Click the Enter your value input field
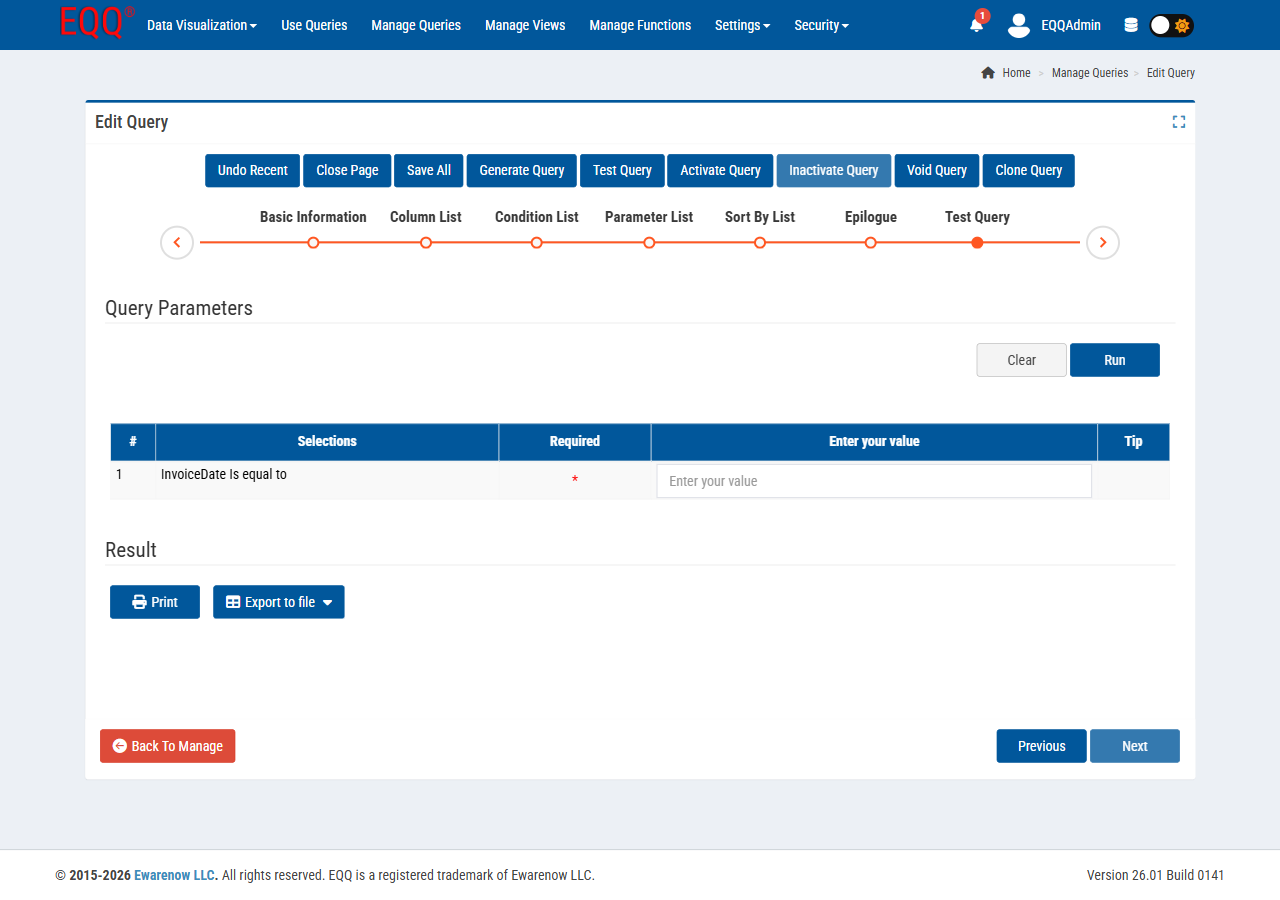The image size is (1280, 900). (873, 480)
